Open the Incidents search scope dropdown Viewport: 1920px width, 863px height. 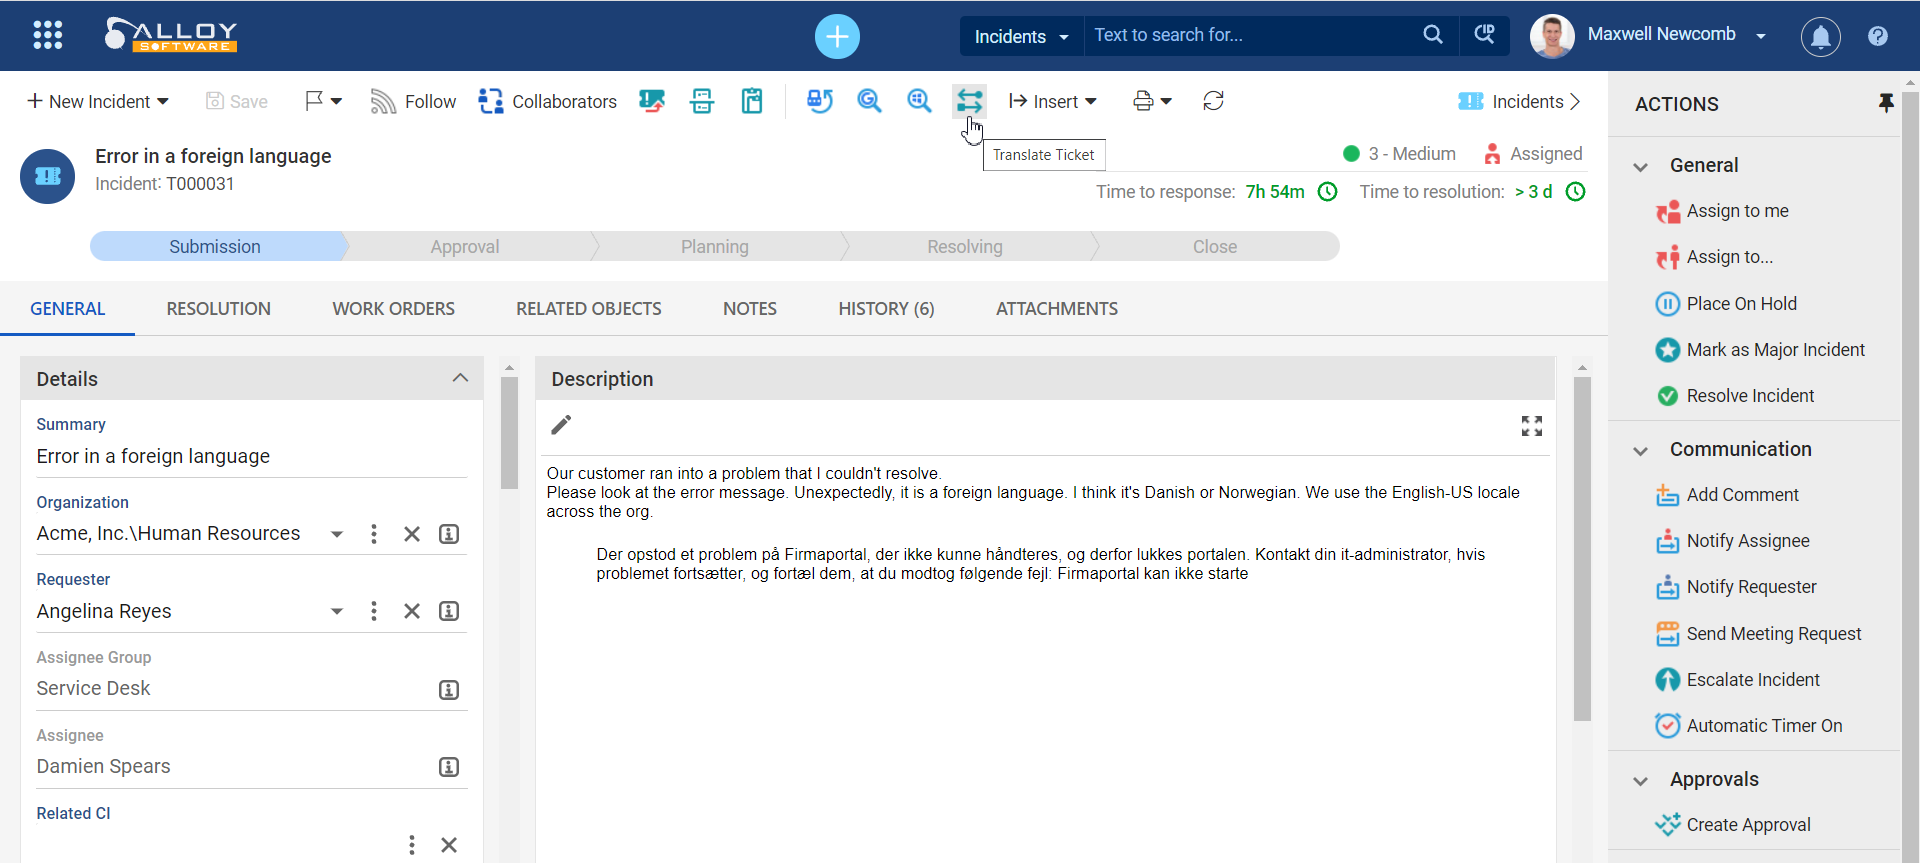[1021, 37]
